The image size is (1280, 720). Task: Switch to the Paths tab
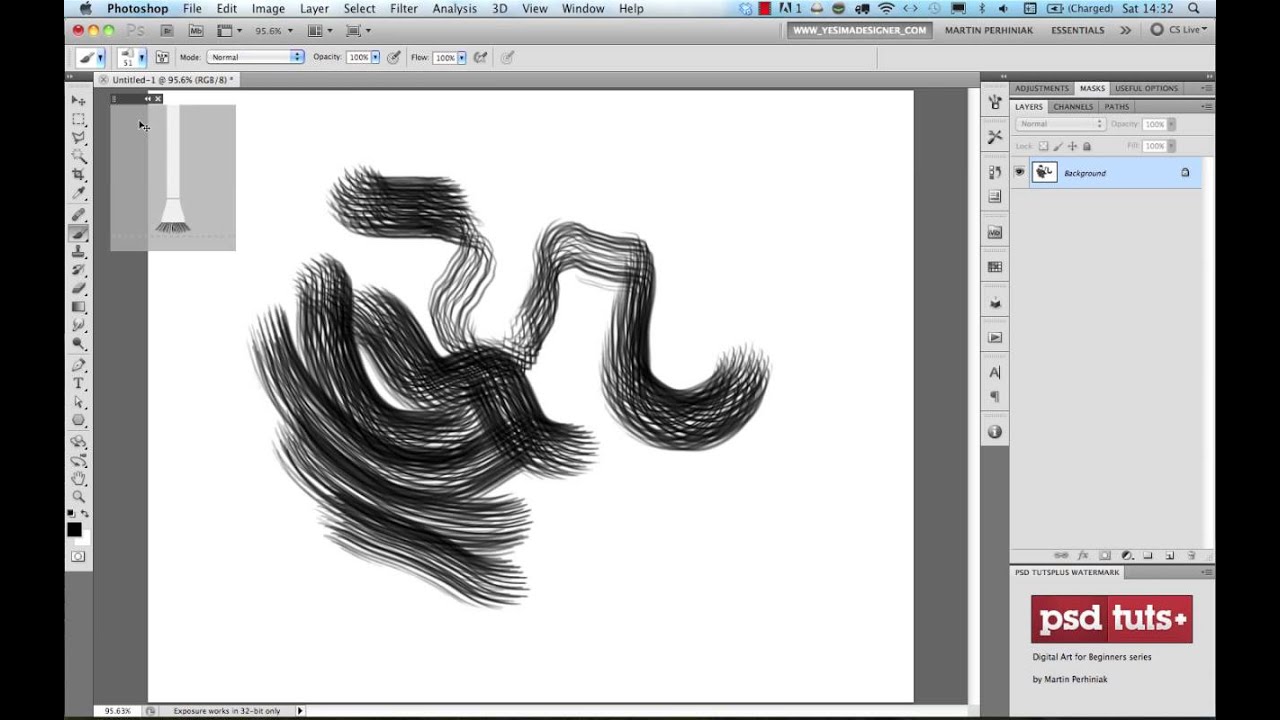pos(1117,106)
